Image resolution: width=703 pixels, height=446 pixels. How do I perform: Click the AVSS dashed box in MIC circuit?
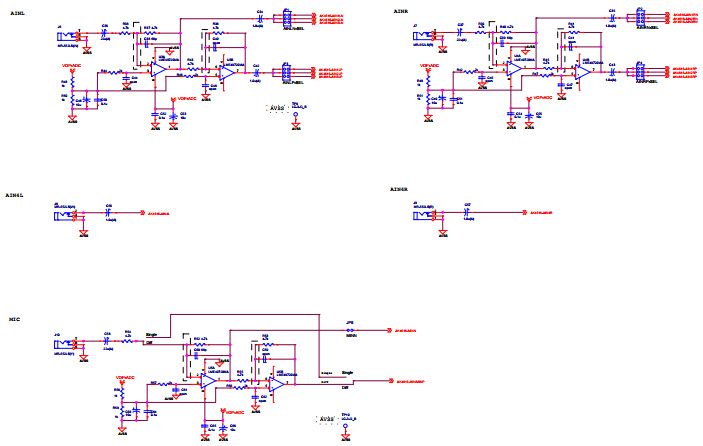pos(326,417)
